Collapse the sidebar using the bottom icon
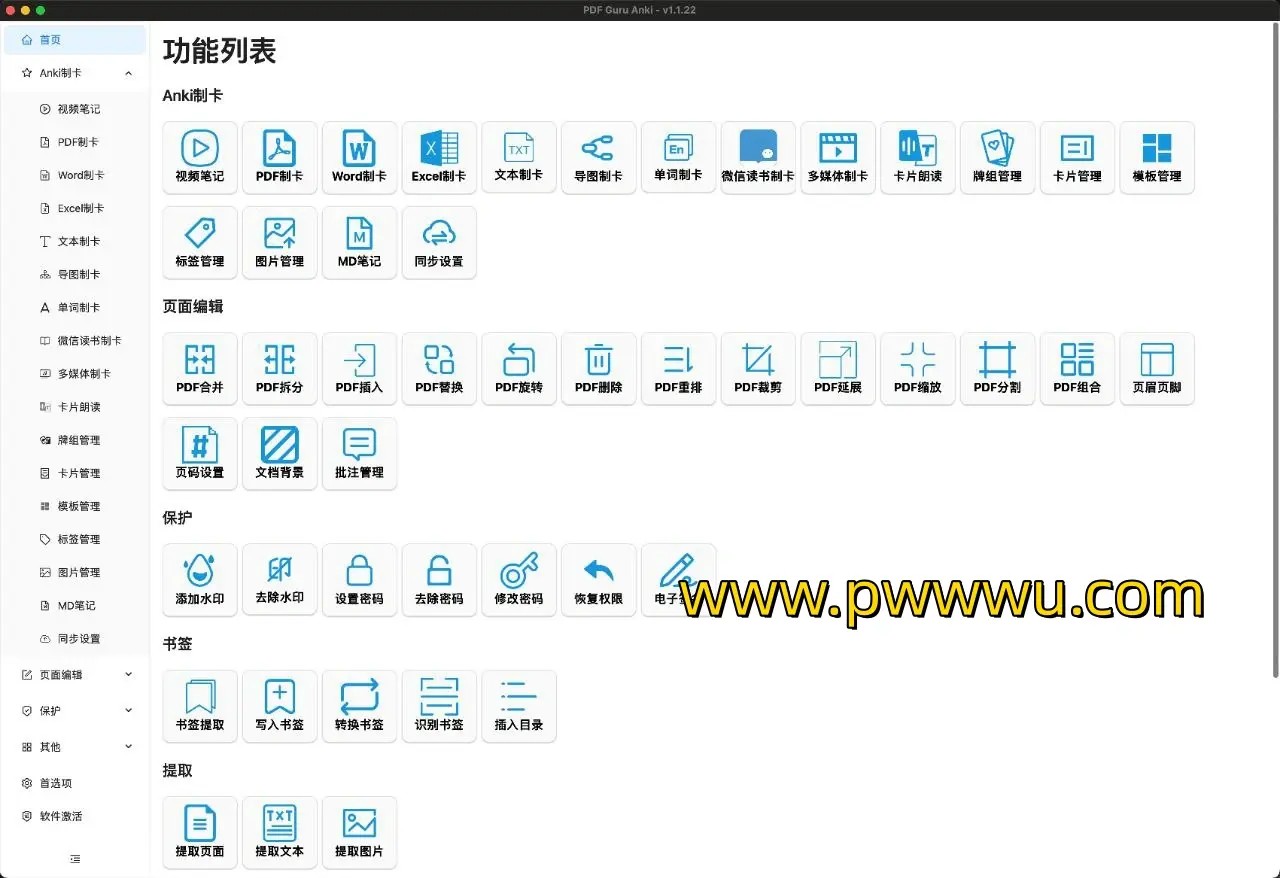The image size is (1280, 878). point(75,858)
